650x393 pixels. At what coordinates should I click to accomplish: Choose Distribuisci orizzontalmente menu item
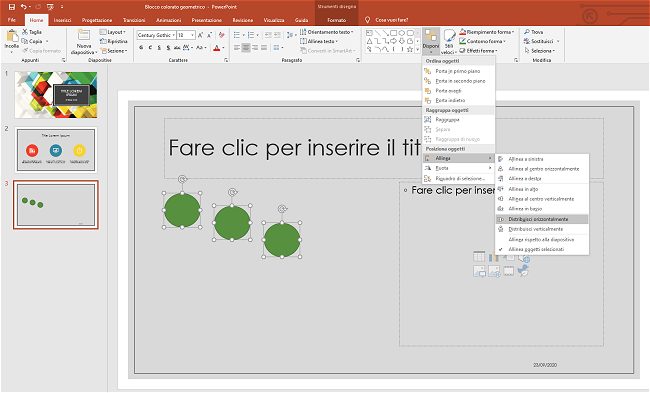[542, 219]
